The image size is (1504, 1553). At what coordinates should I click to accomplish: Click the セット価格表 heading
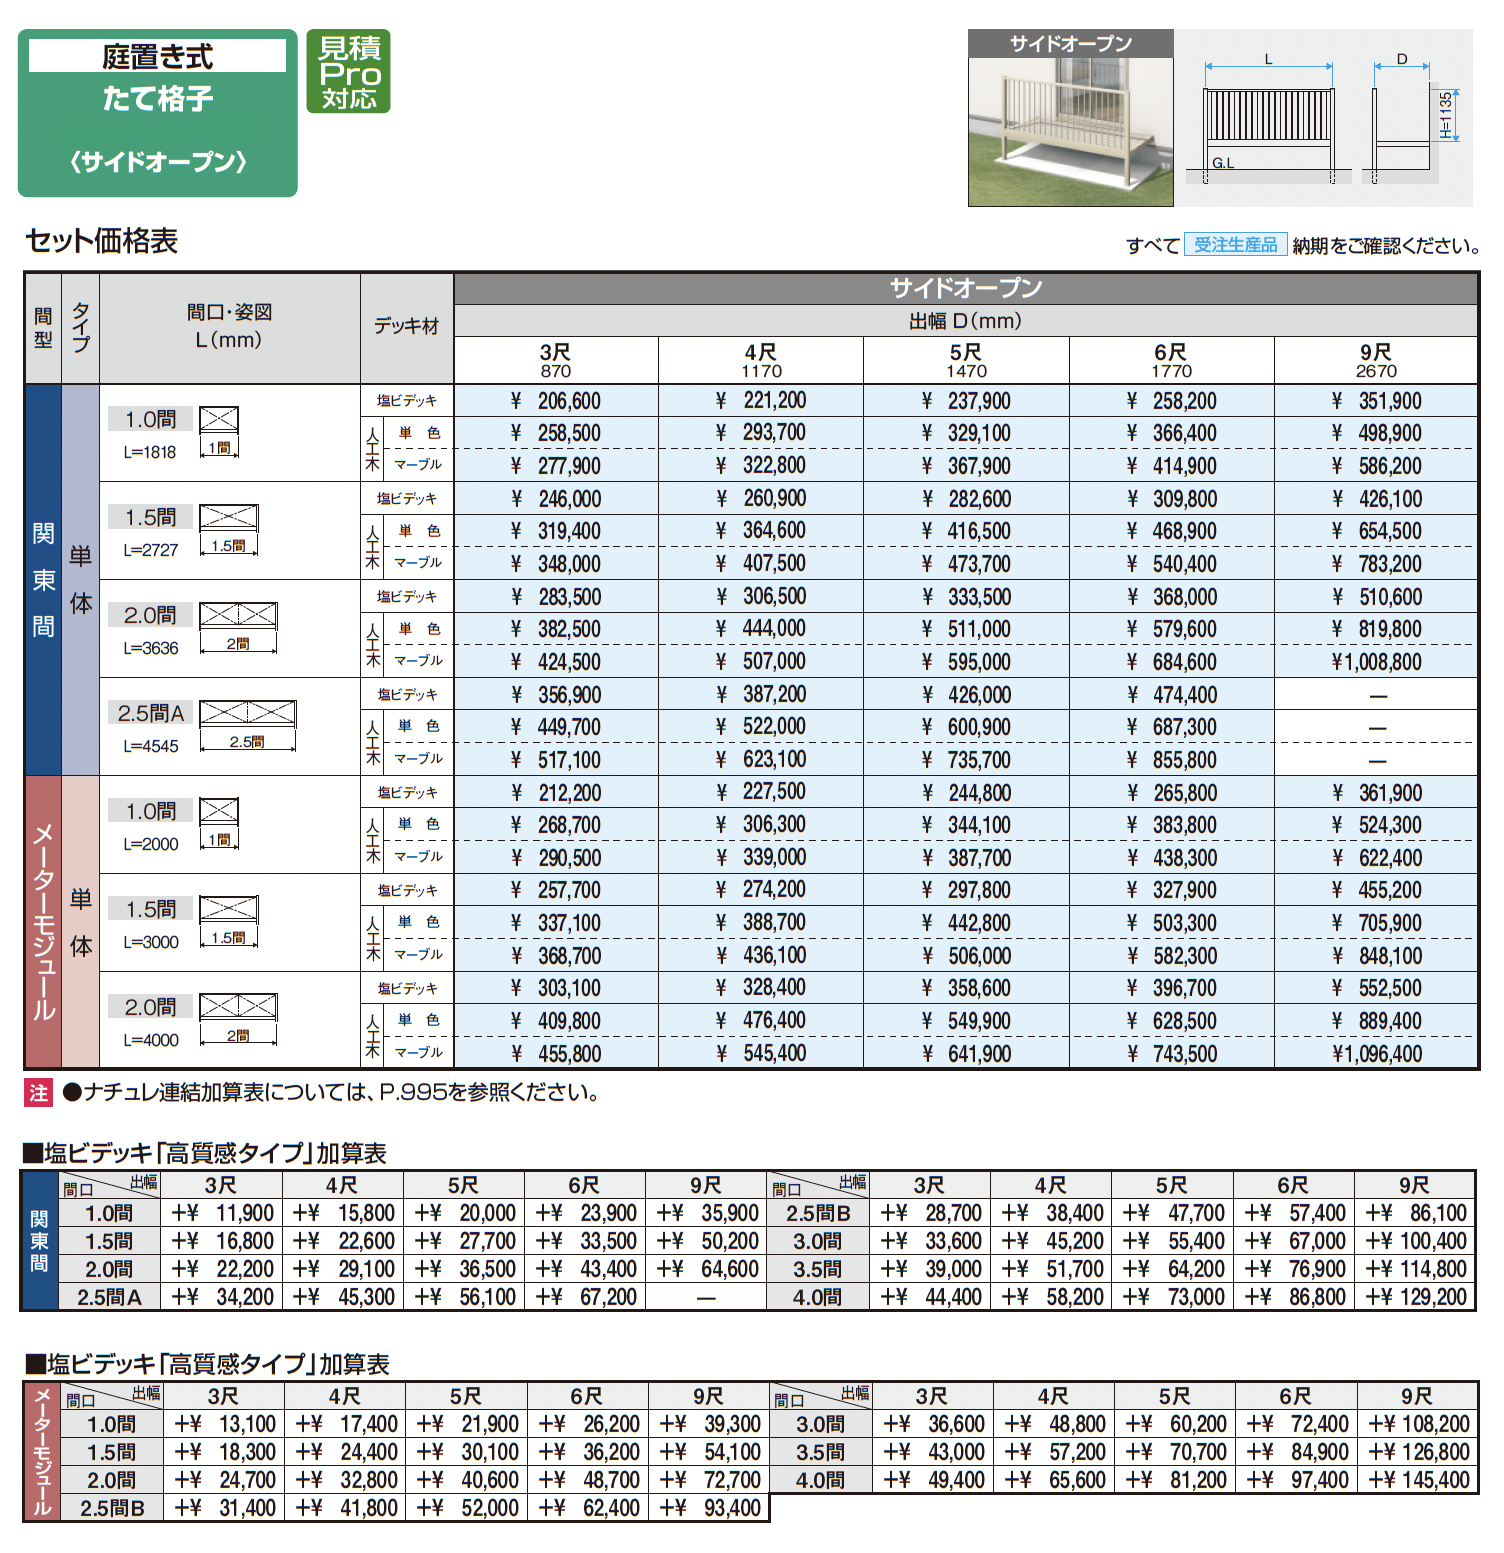pos(101,241)
